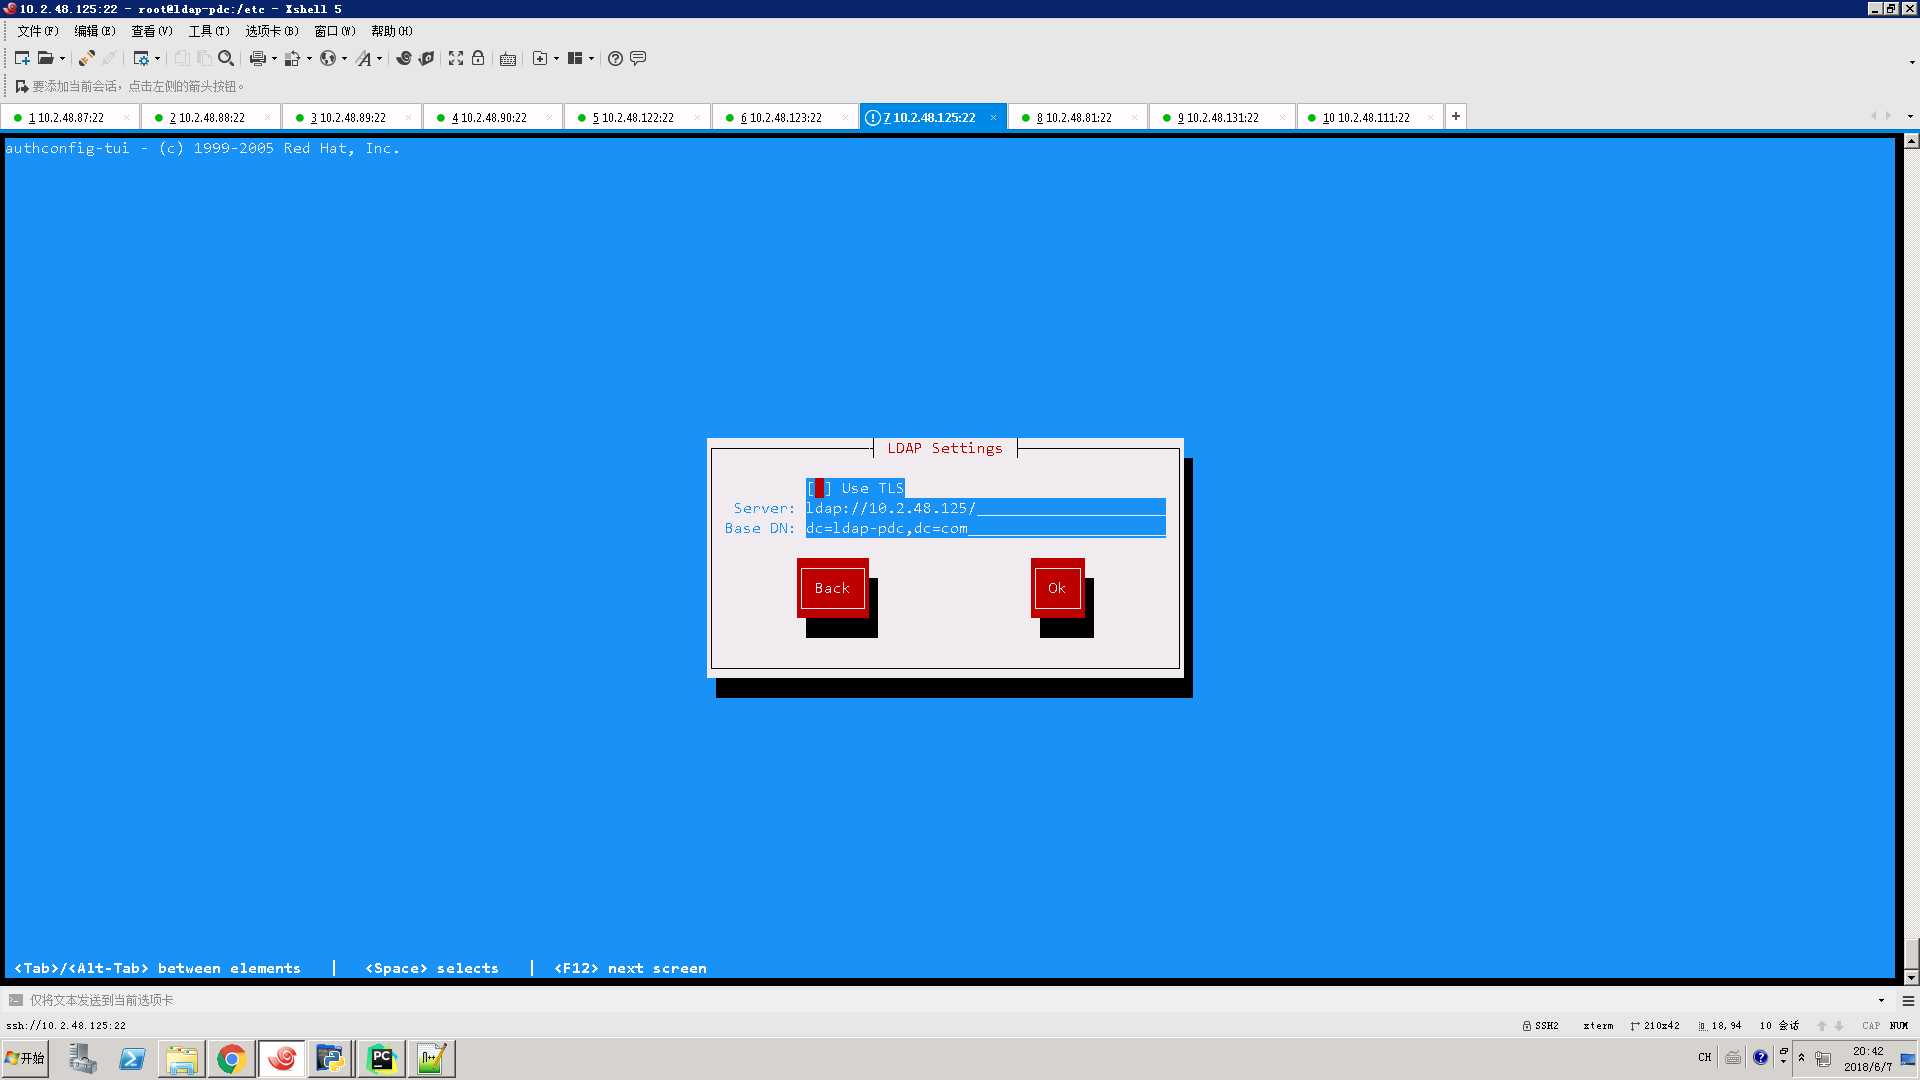The height and width of the screenshot is (1080, 1920).
Task: Expand the file transfer dropdown arrow
Action: [309, 59]
